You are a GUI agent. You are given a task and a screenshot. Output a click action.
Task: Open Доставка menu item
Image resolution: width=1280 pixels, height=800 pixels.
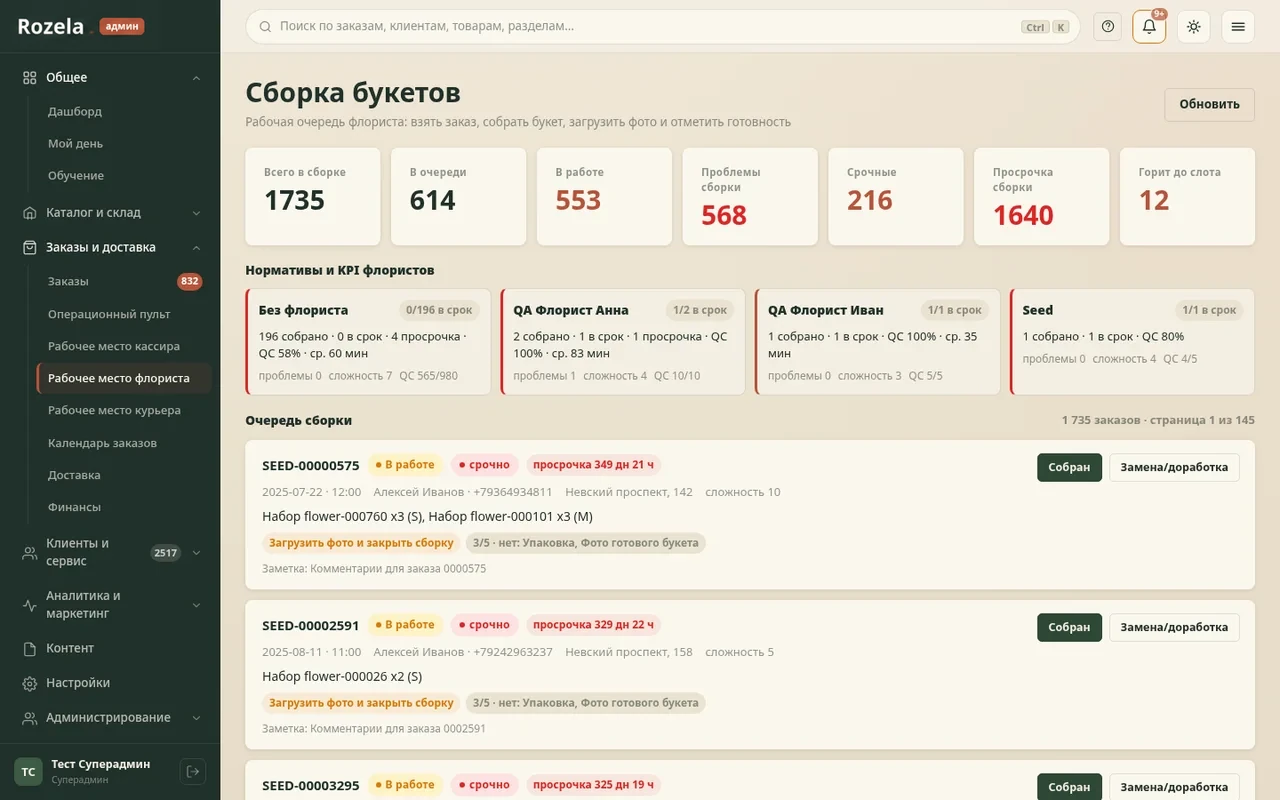(124, 475)
